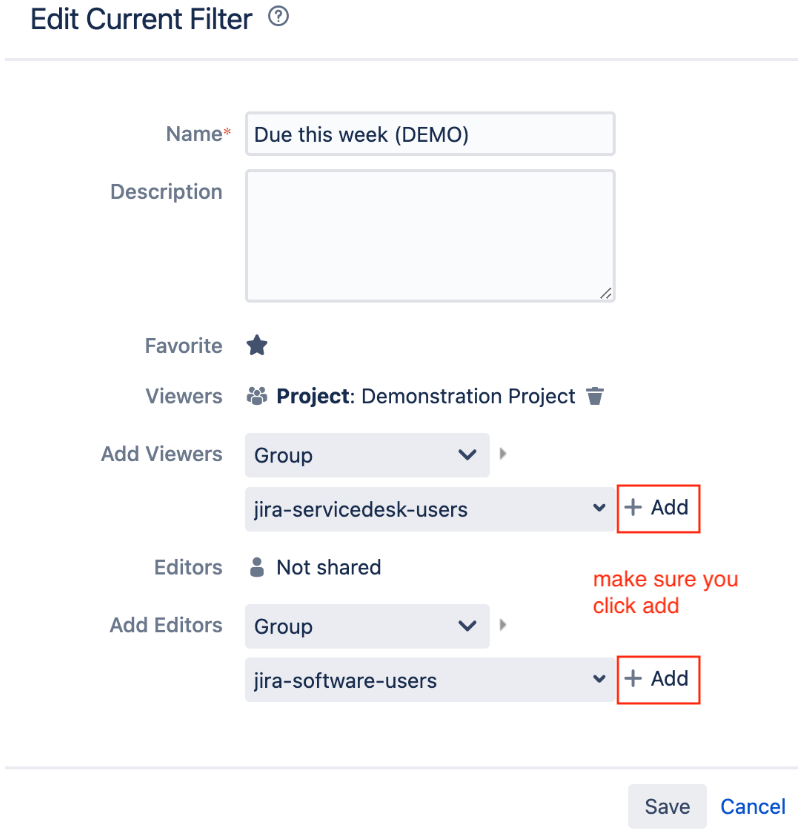Open the jira-software-users group dropdown
Viewport: 803px width, 834px height.
click(x=430, y=680)
